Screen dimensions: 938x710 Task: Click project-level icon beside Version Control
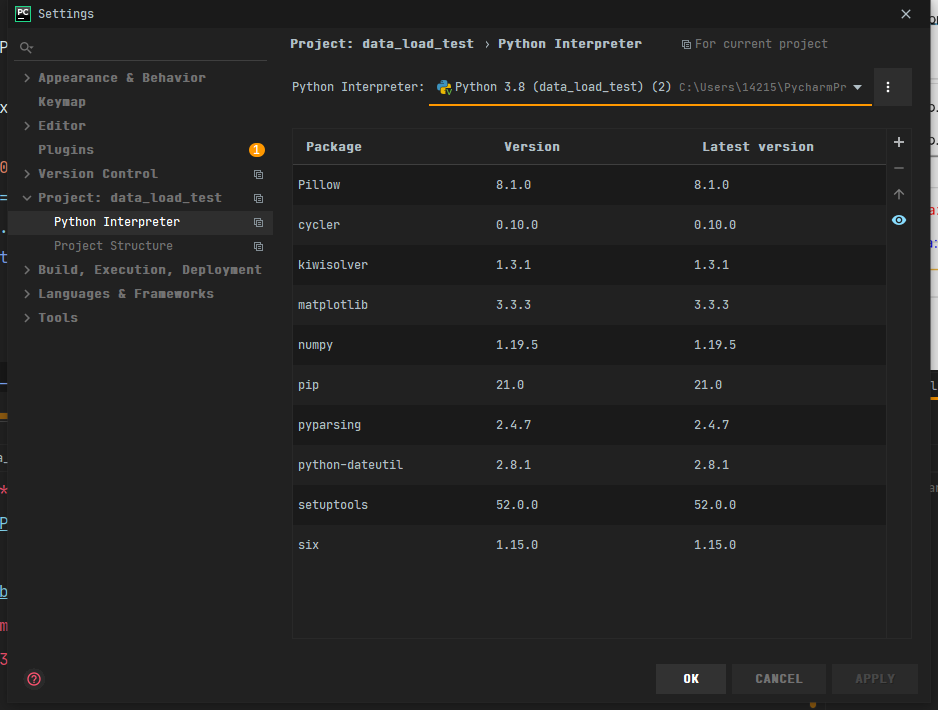258,174
